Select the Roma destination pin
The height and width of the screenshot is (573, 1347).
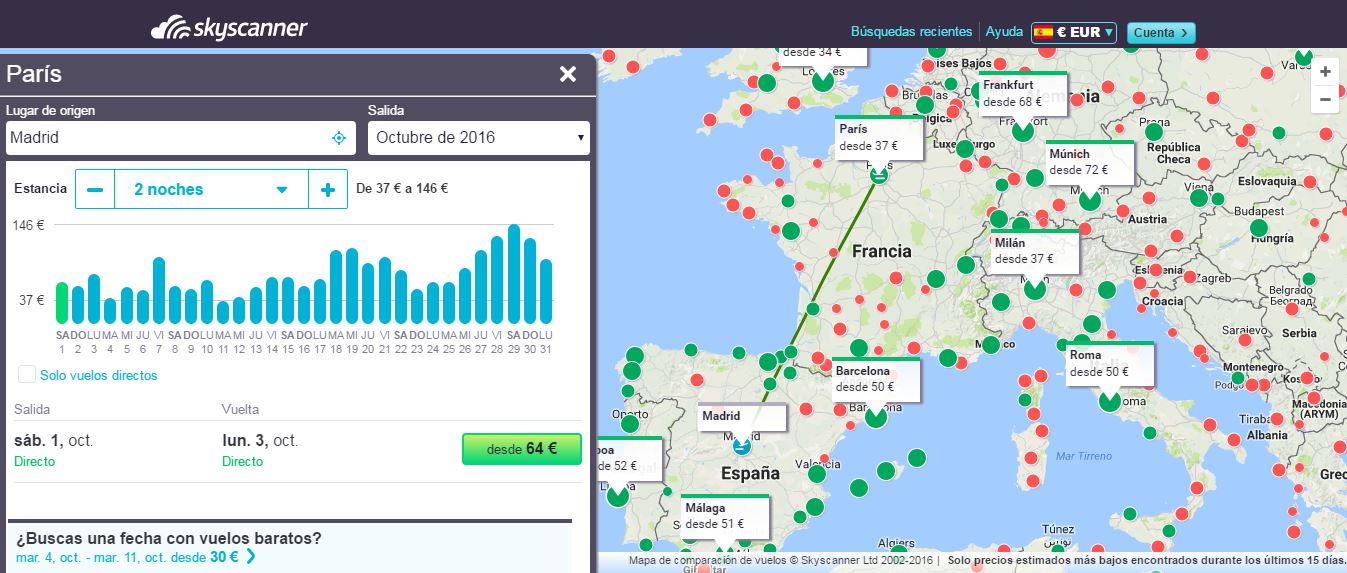pos(1109,400)
